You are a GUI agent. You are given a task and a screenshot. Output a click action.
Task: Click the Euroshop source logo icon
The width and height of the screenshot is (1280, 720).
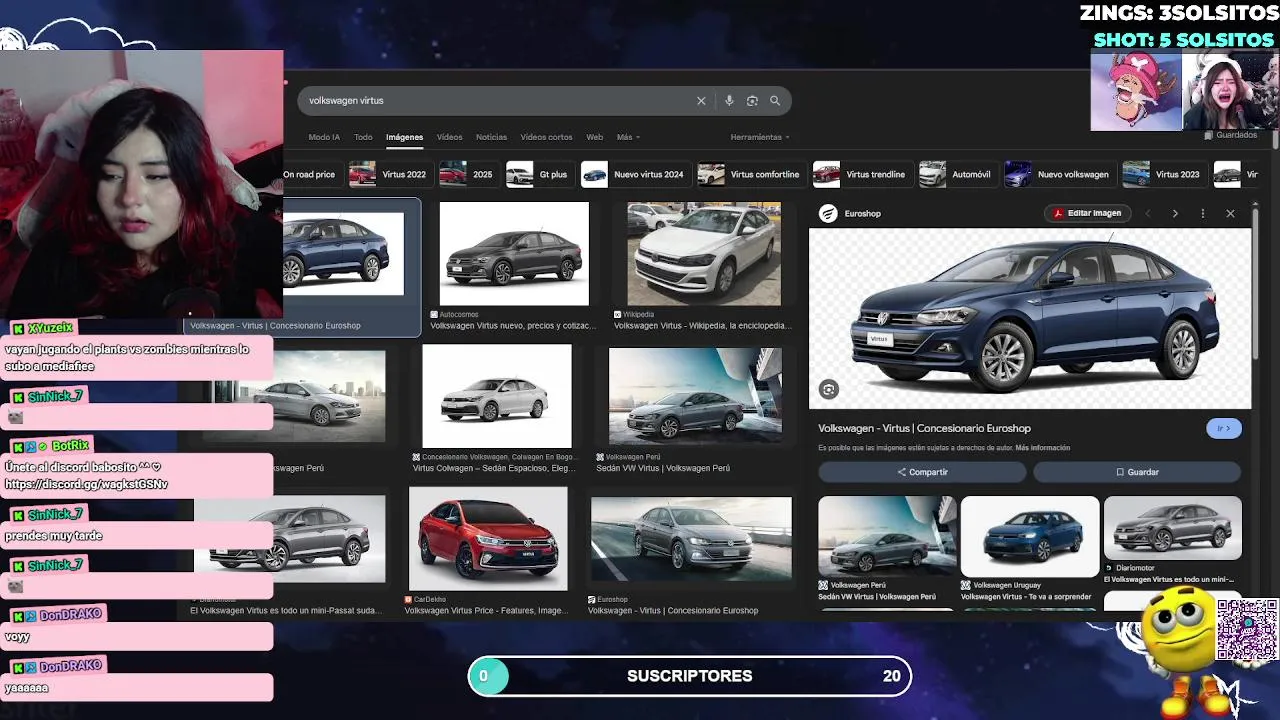click(828, 213)
